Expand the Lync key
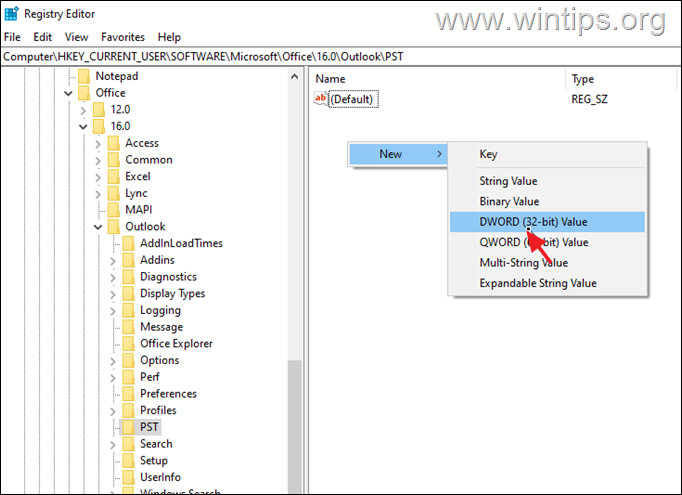The width and height of the screenshot is (682, 495). point(98,194)
